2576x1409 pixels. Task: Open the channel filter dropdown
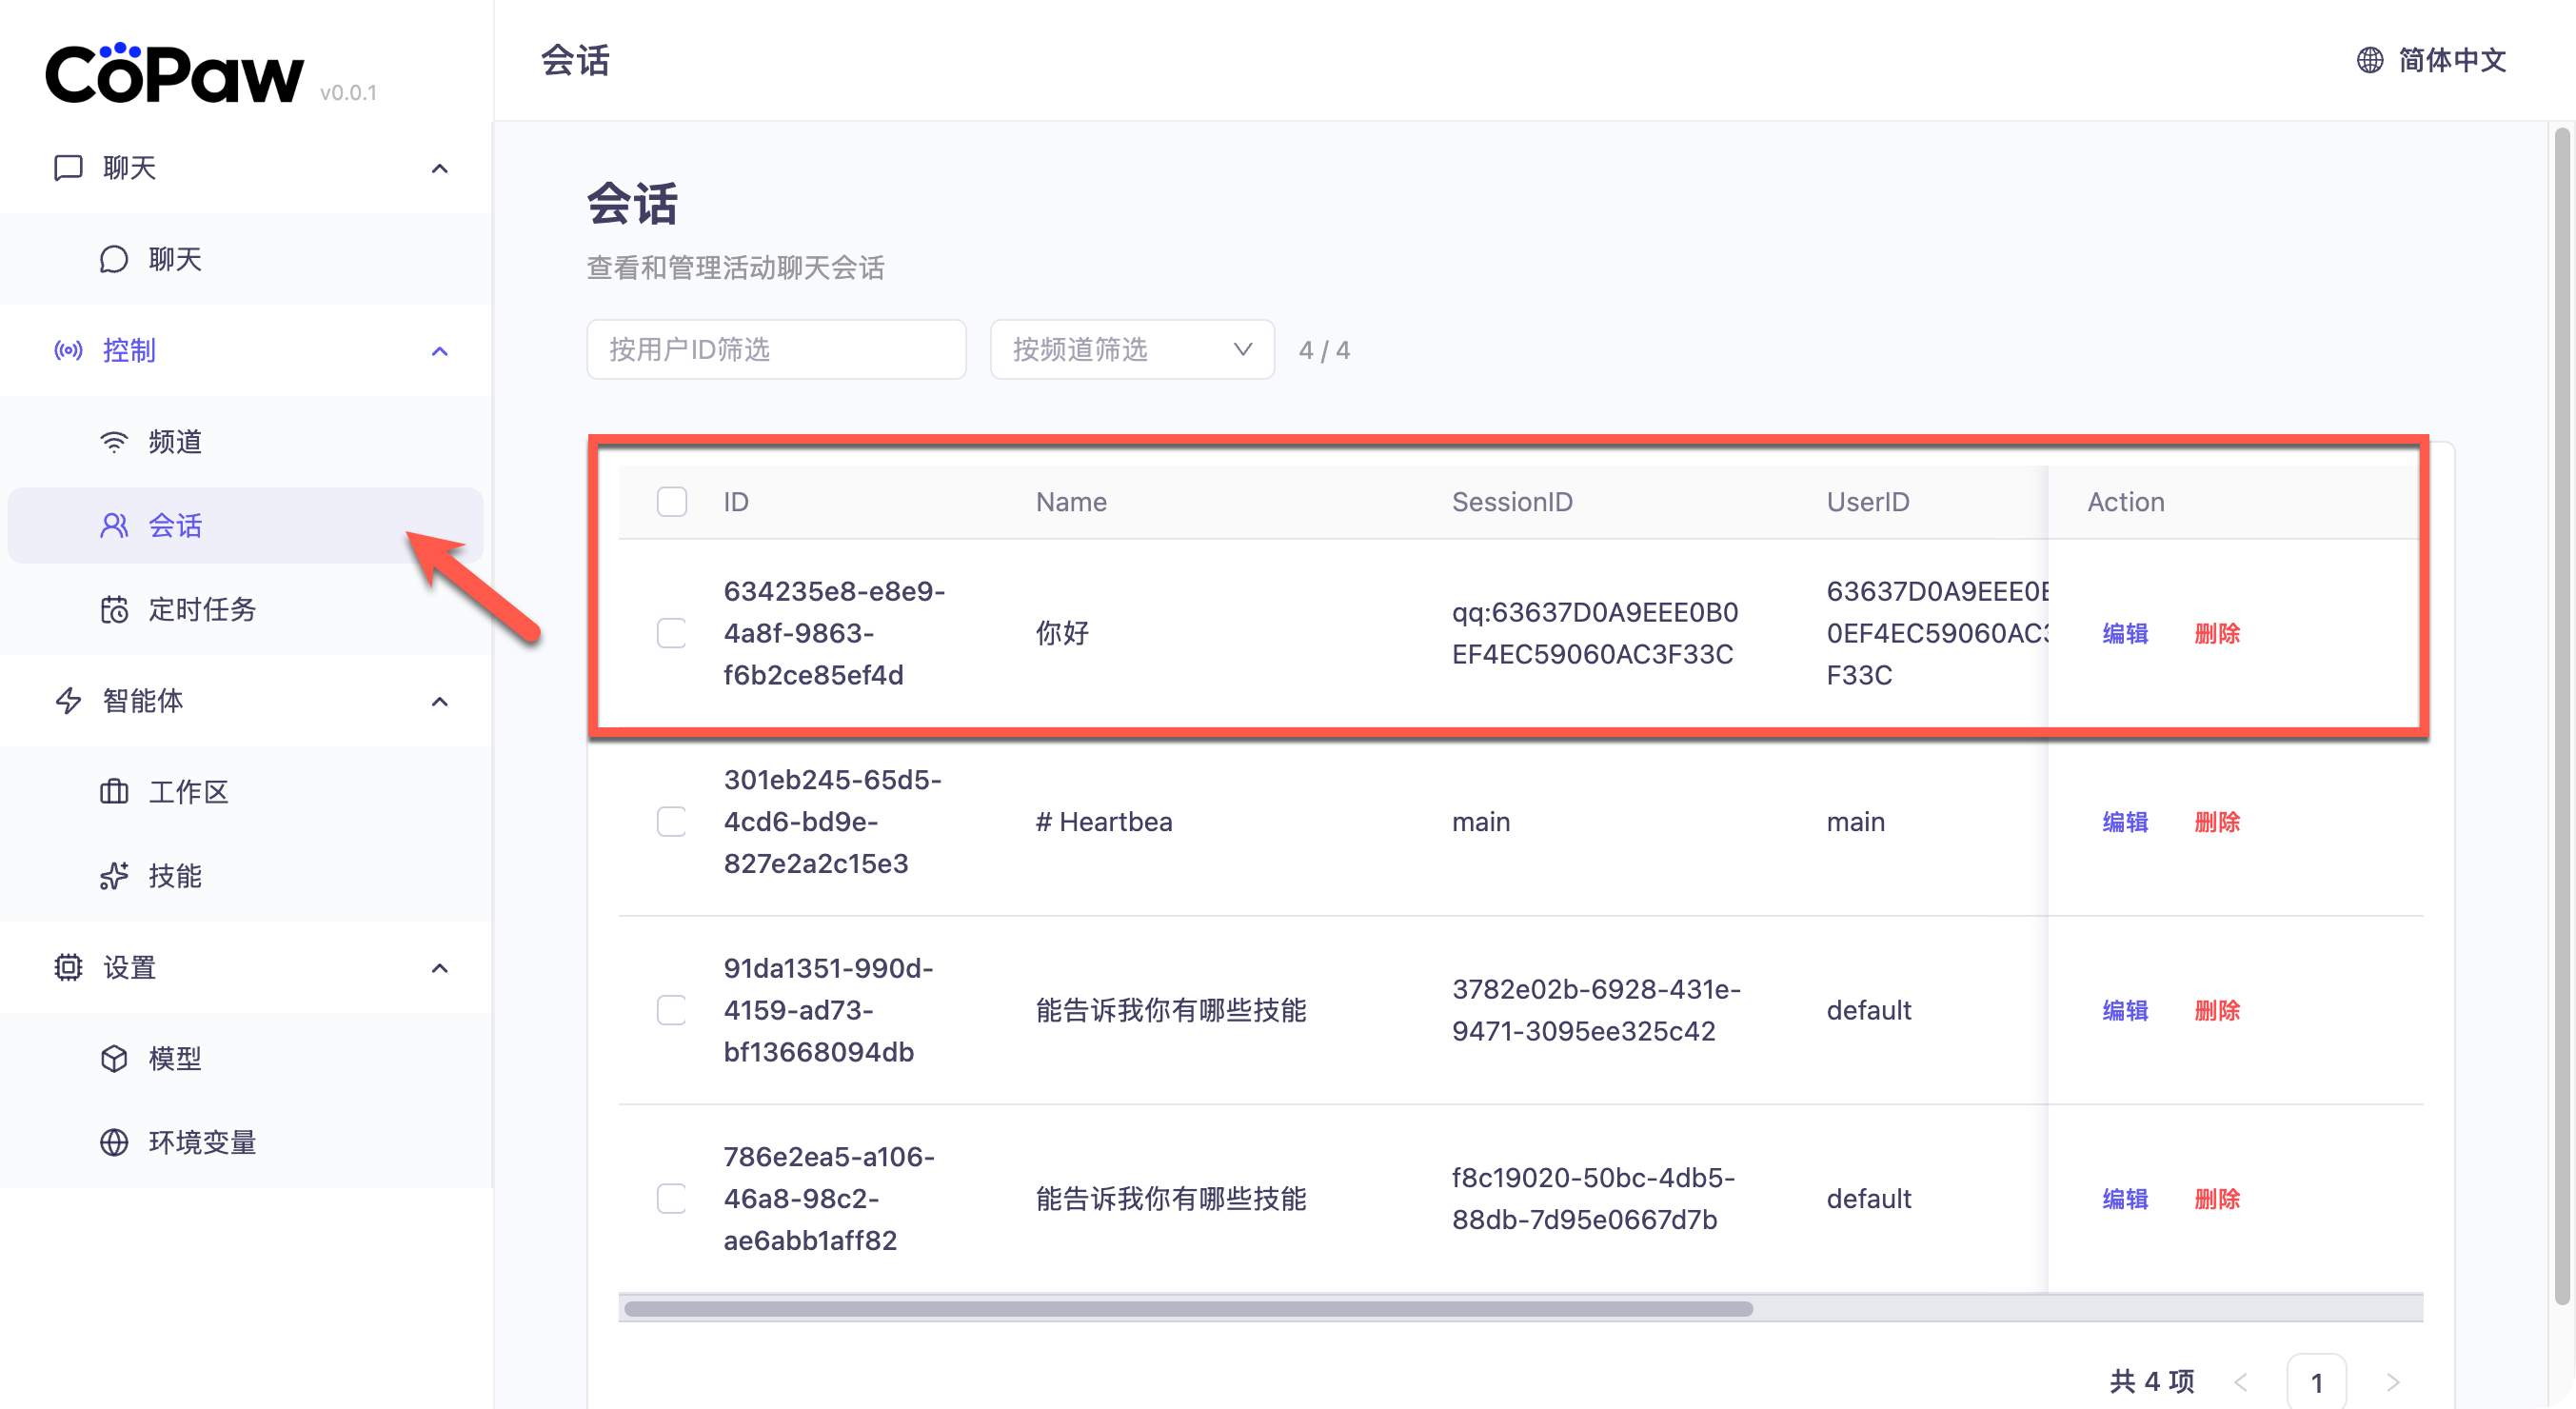(x=1131, y=350)
